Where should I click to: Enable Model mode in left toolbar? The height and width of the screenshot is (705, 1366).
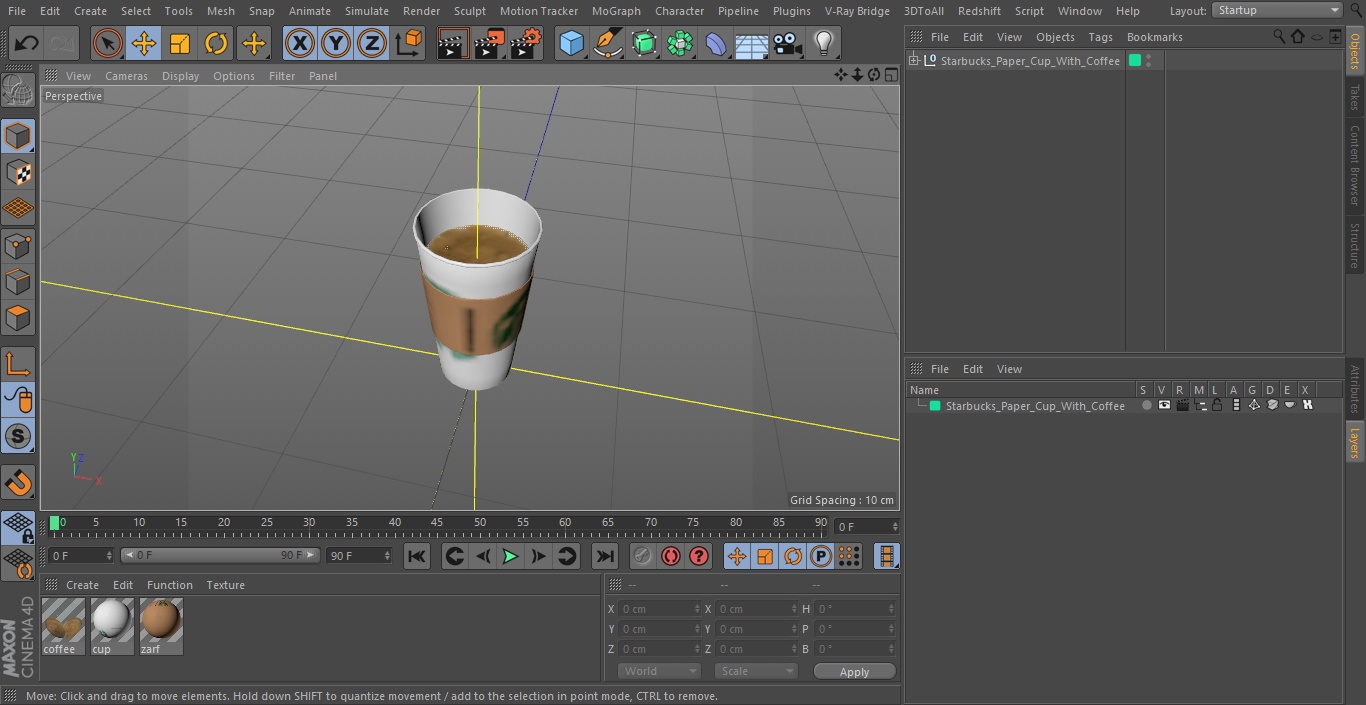(18, 136)
